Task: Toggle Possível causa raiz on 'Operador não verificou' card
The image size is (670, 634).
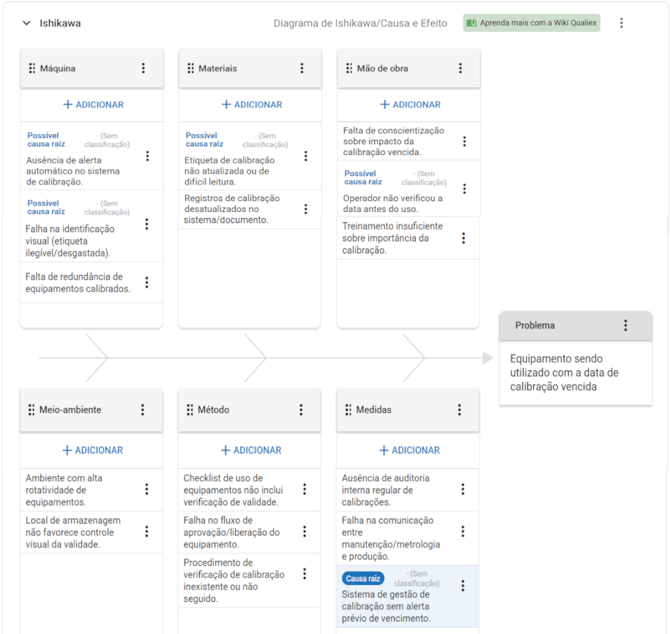Action: pyautogui.click(x=363, y=178)
